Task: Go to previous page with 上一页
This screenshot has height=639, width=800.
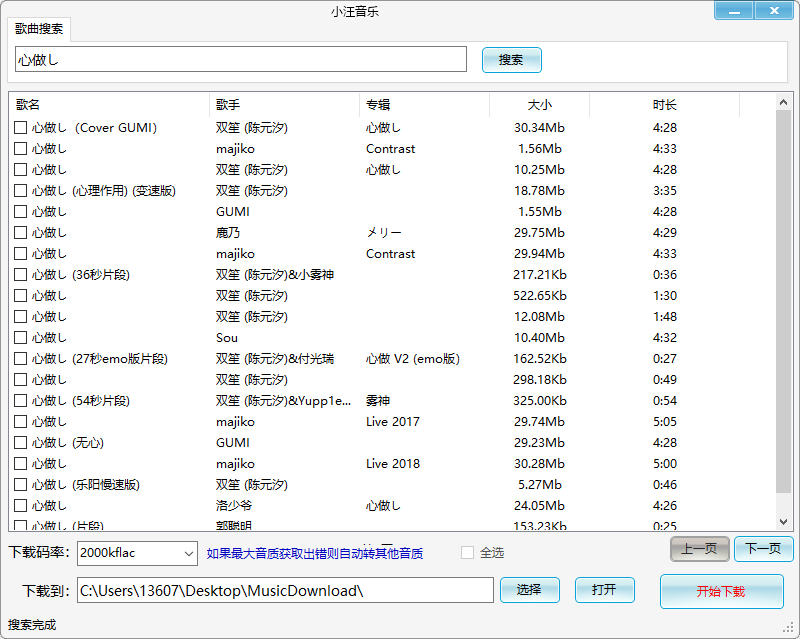Action: [699, 549]
